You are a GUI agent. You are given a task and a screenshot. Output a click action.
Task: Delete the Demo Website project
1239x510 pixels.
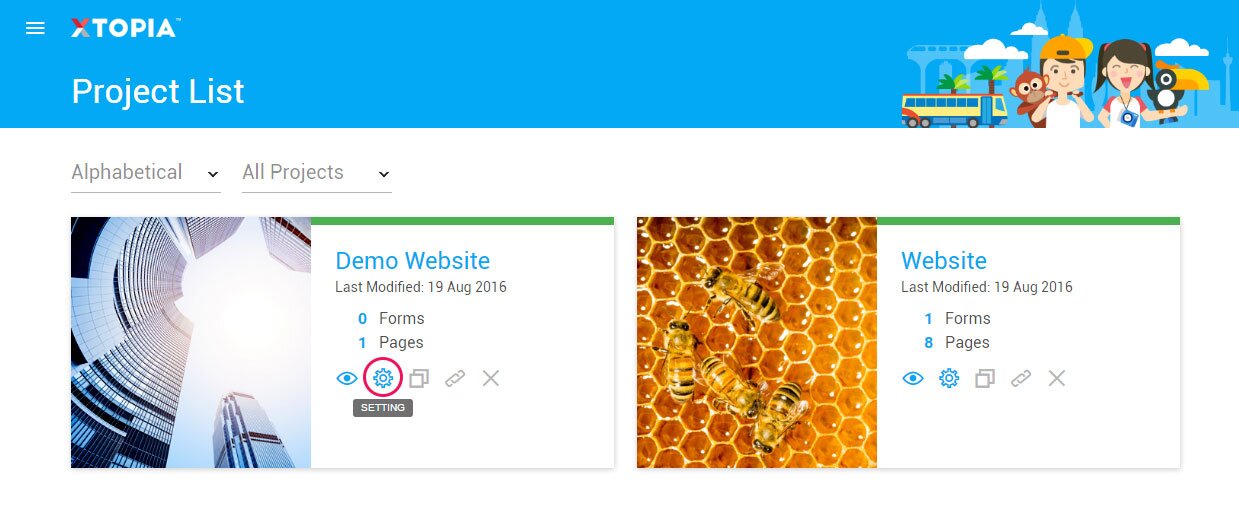pyautogui.click(x=491, y=378)
